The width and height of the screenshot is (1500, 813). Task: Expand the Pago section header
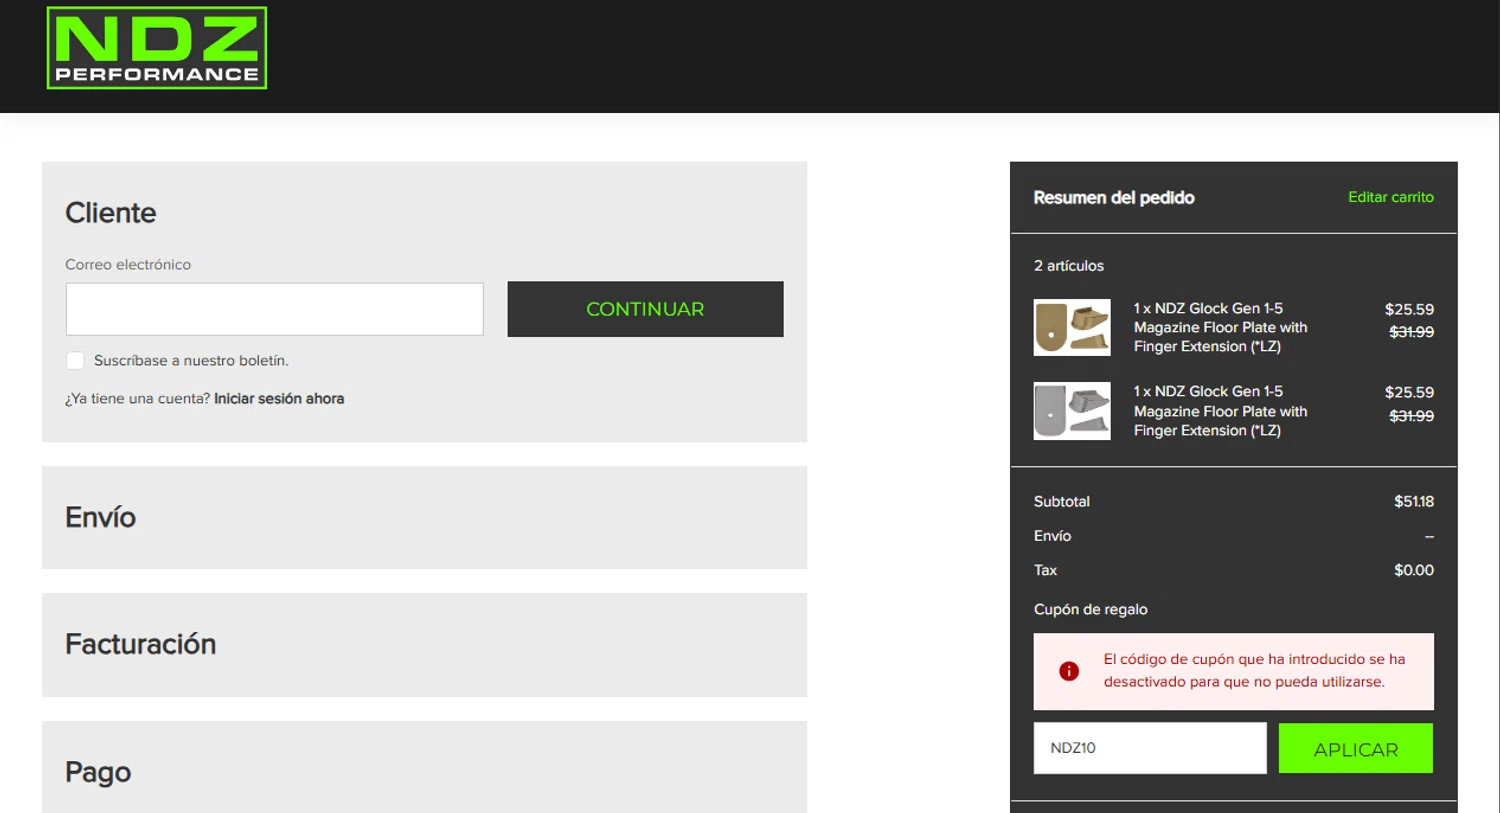pos(424,768)
